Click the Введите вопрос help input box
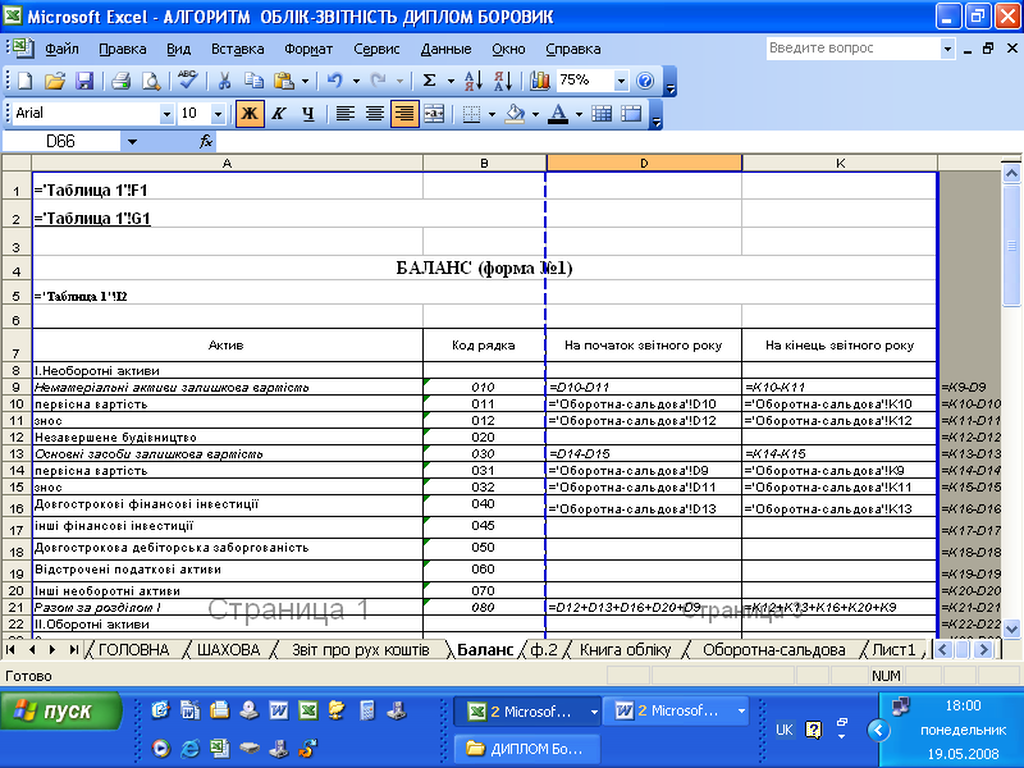1024x768 pixels. (851, 48)
